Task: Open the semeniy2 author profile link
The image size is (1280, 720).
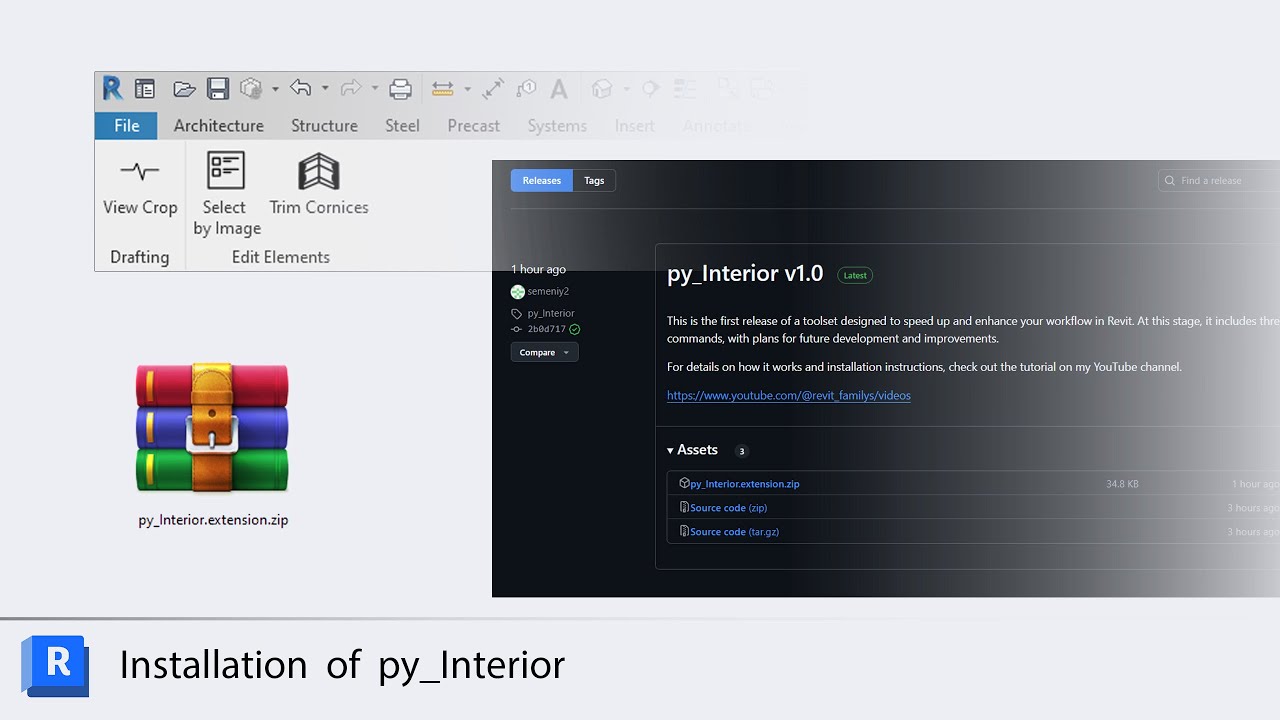Action: point(548,292)
